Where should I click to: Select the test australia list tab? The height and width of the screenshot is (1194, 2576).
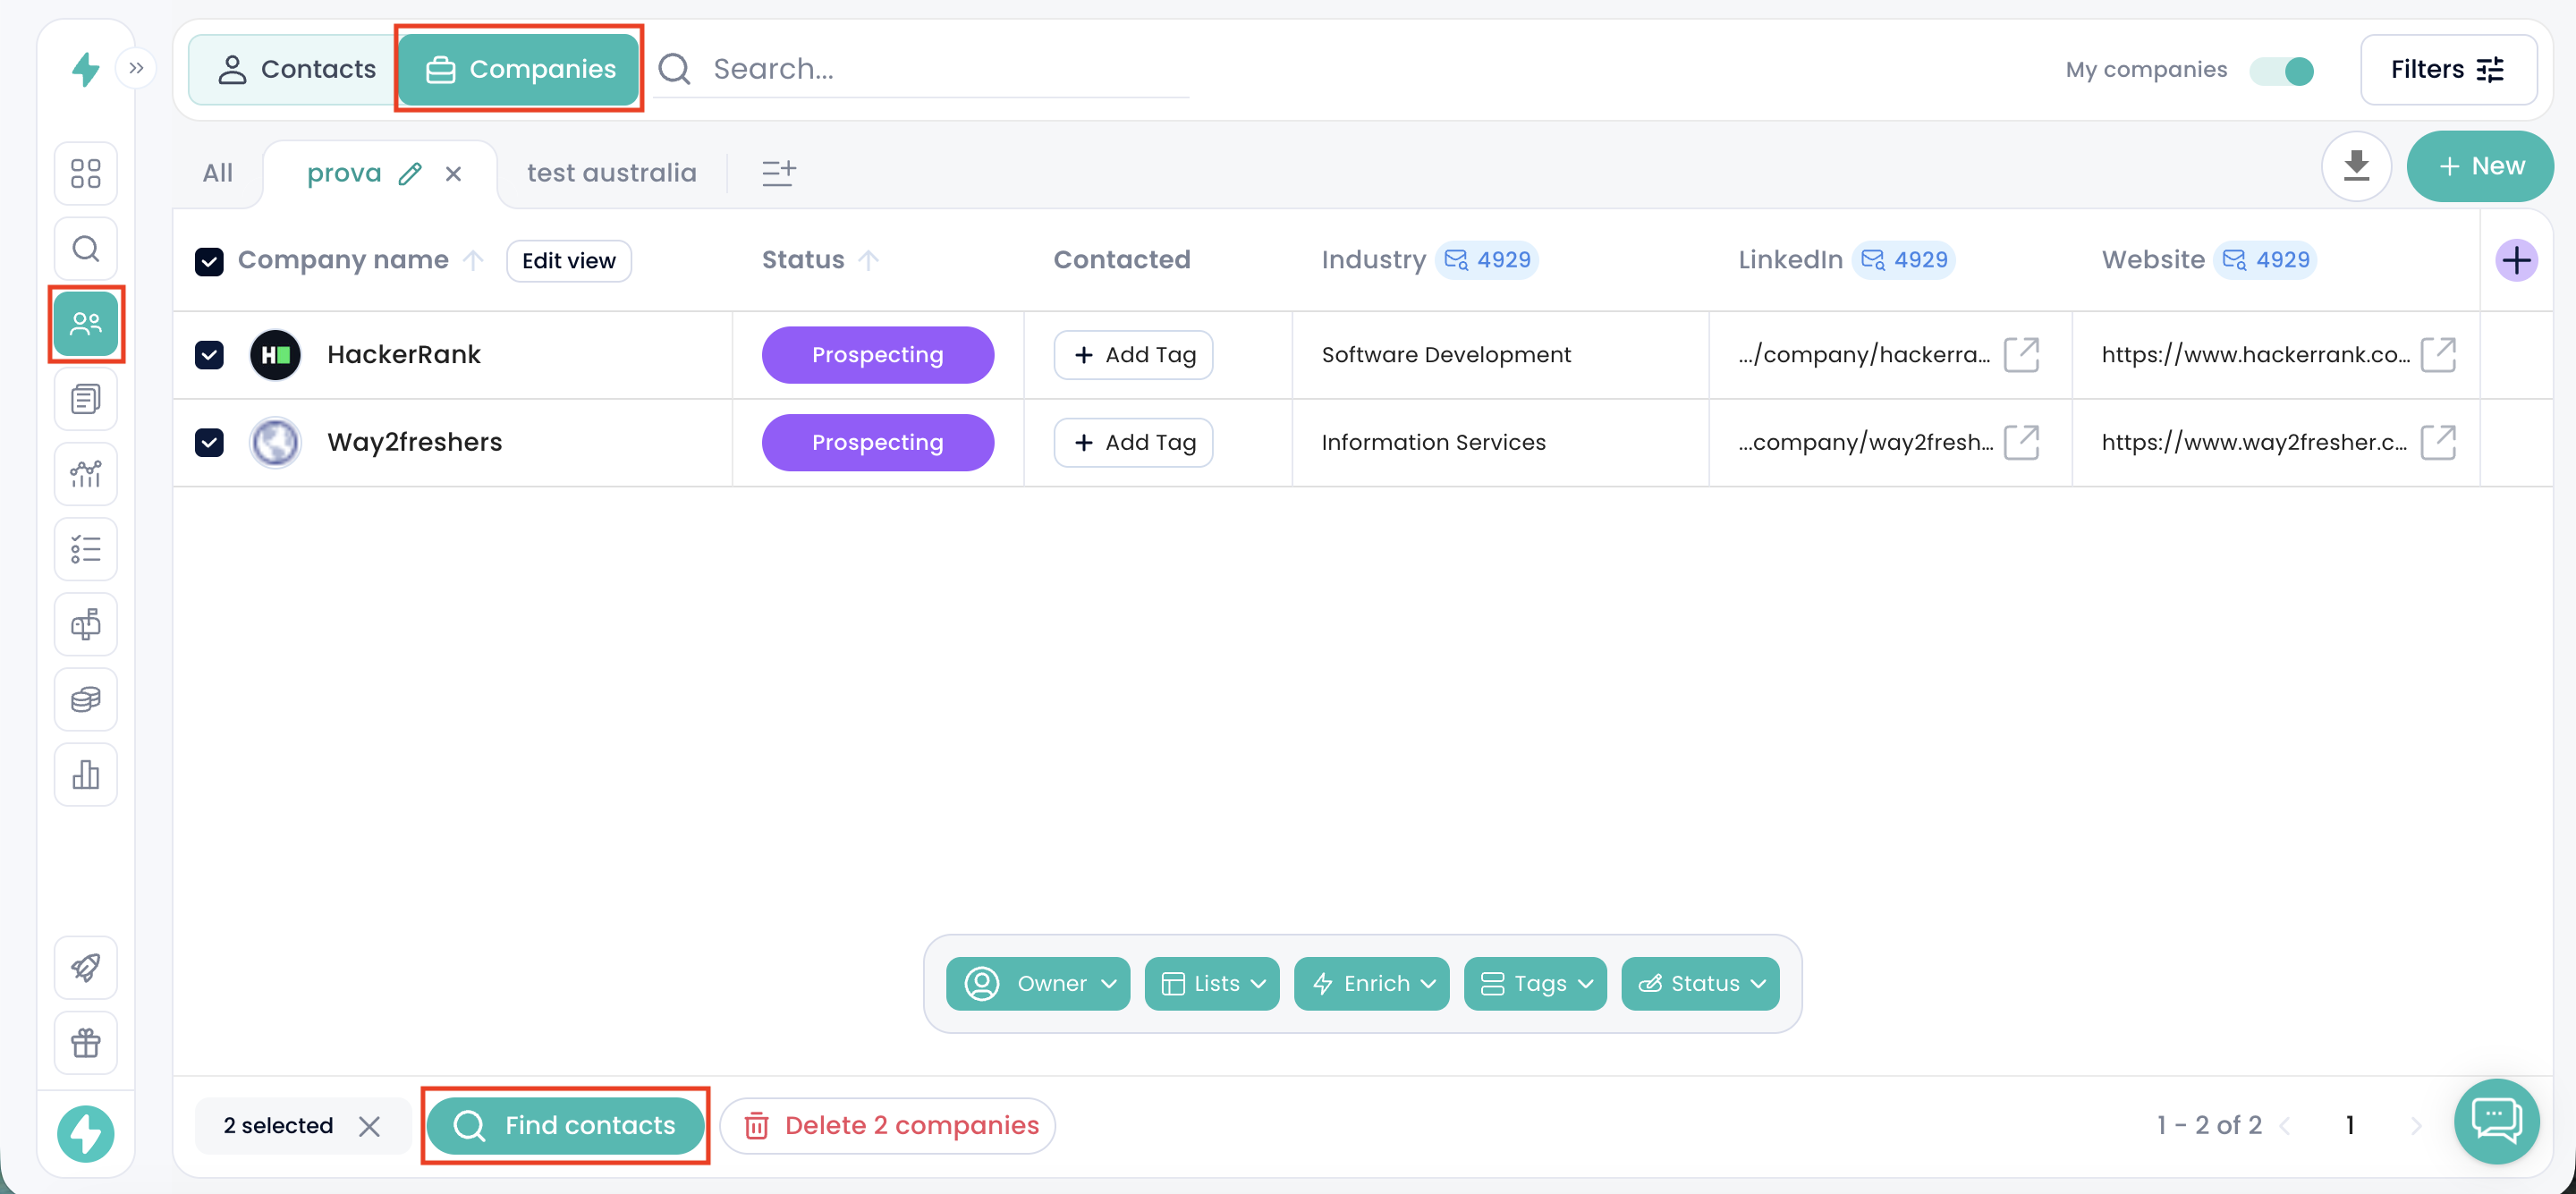(611, 173)
